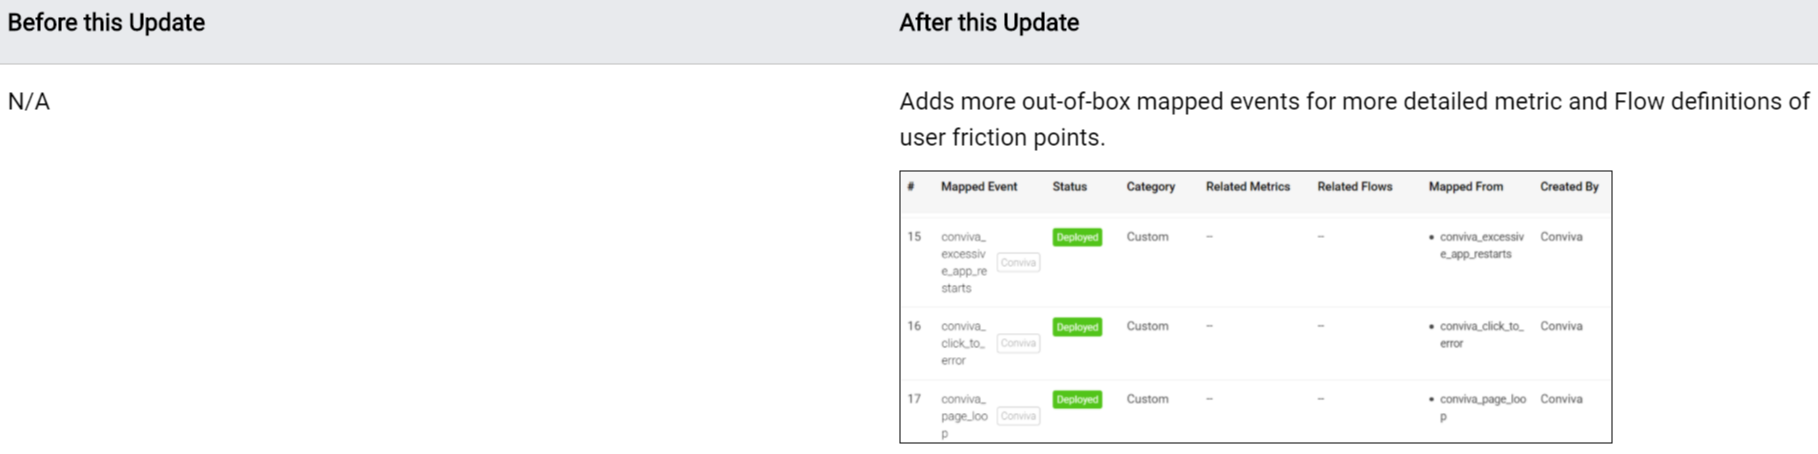
Task: Click the Created By column header
Action: pos(1569,187)
